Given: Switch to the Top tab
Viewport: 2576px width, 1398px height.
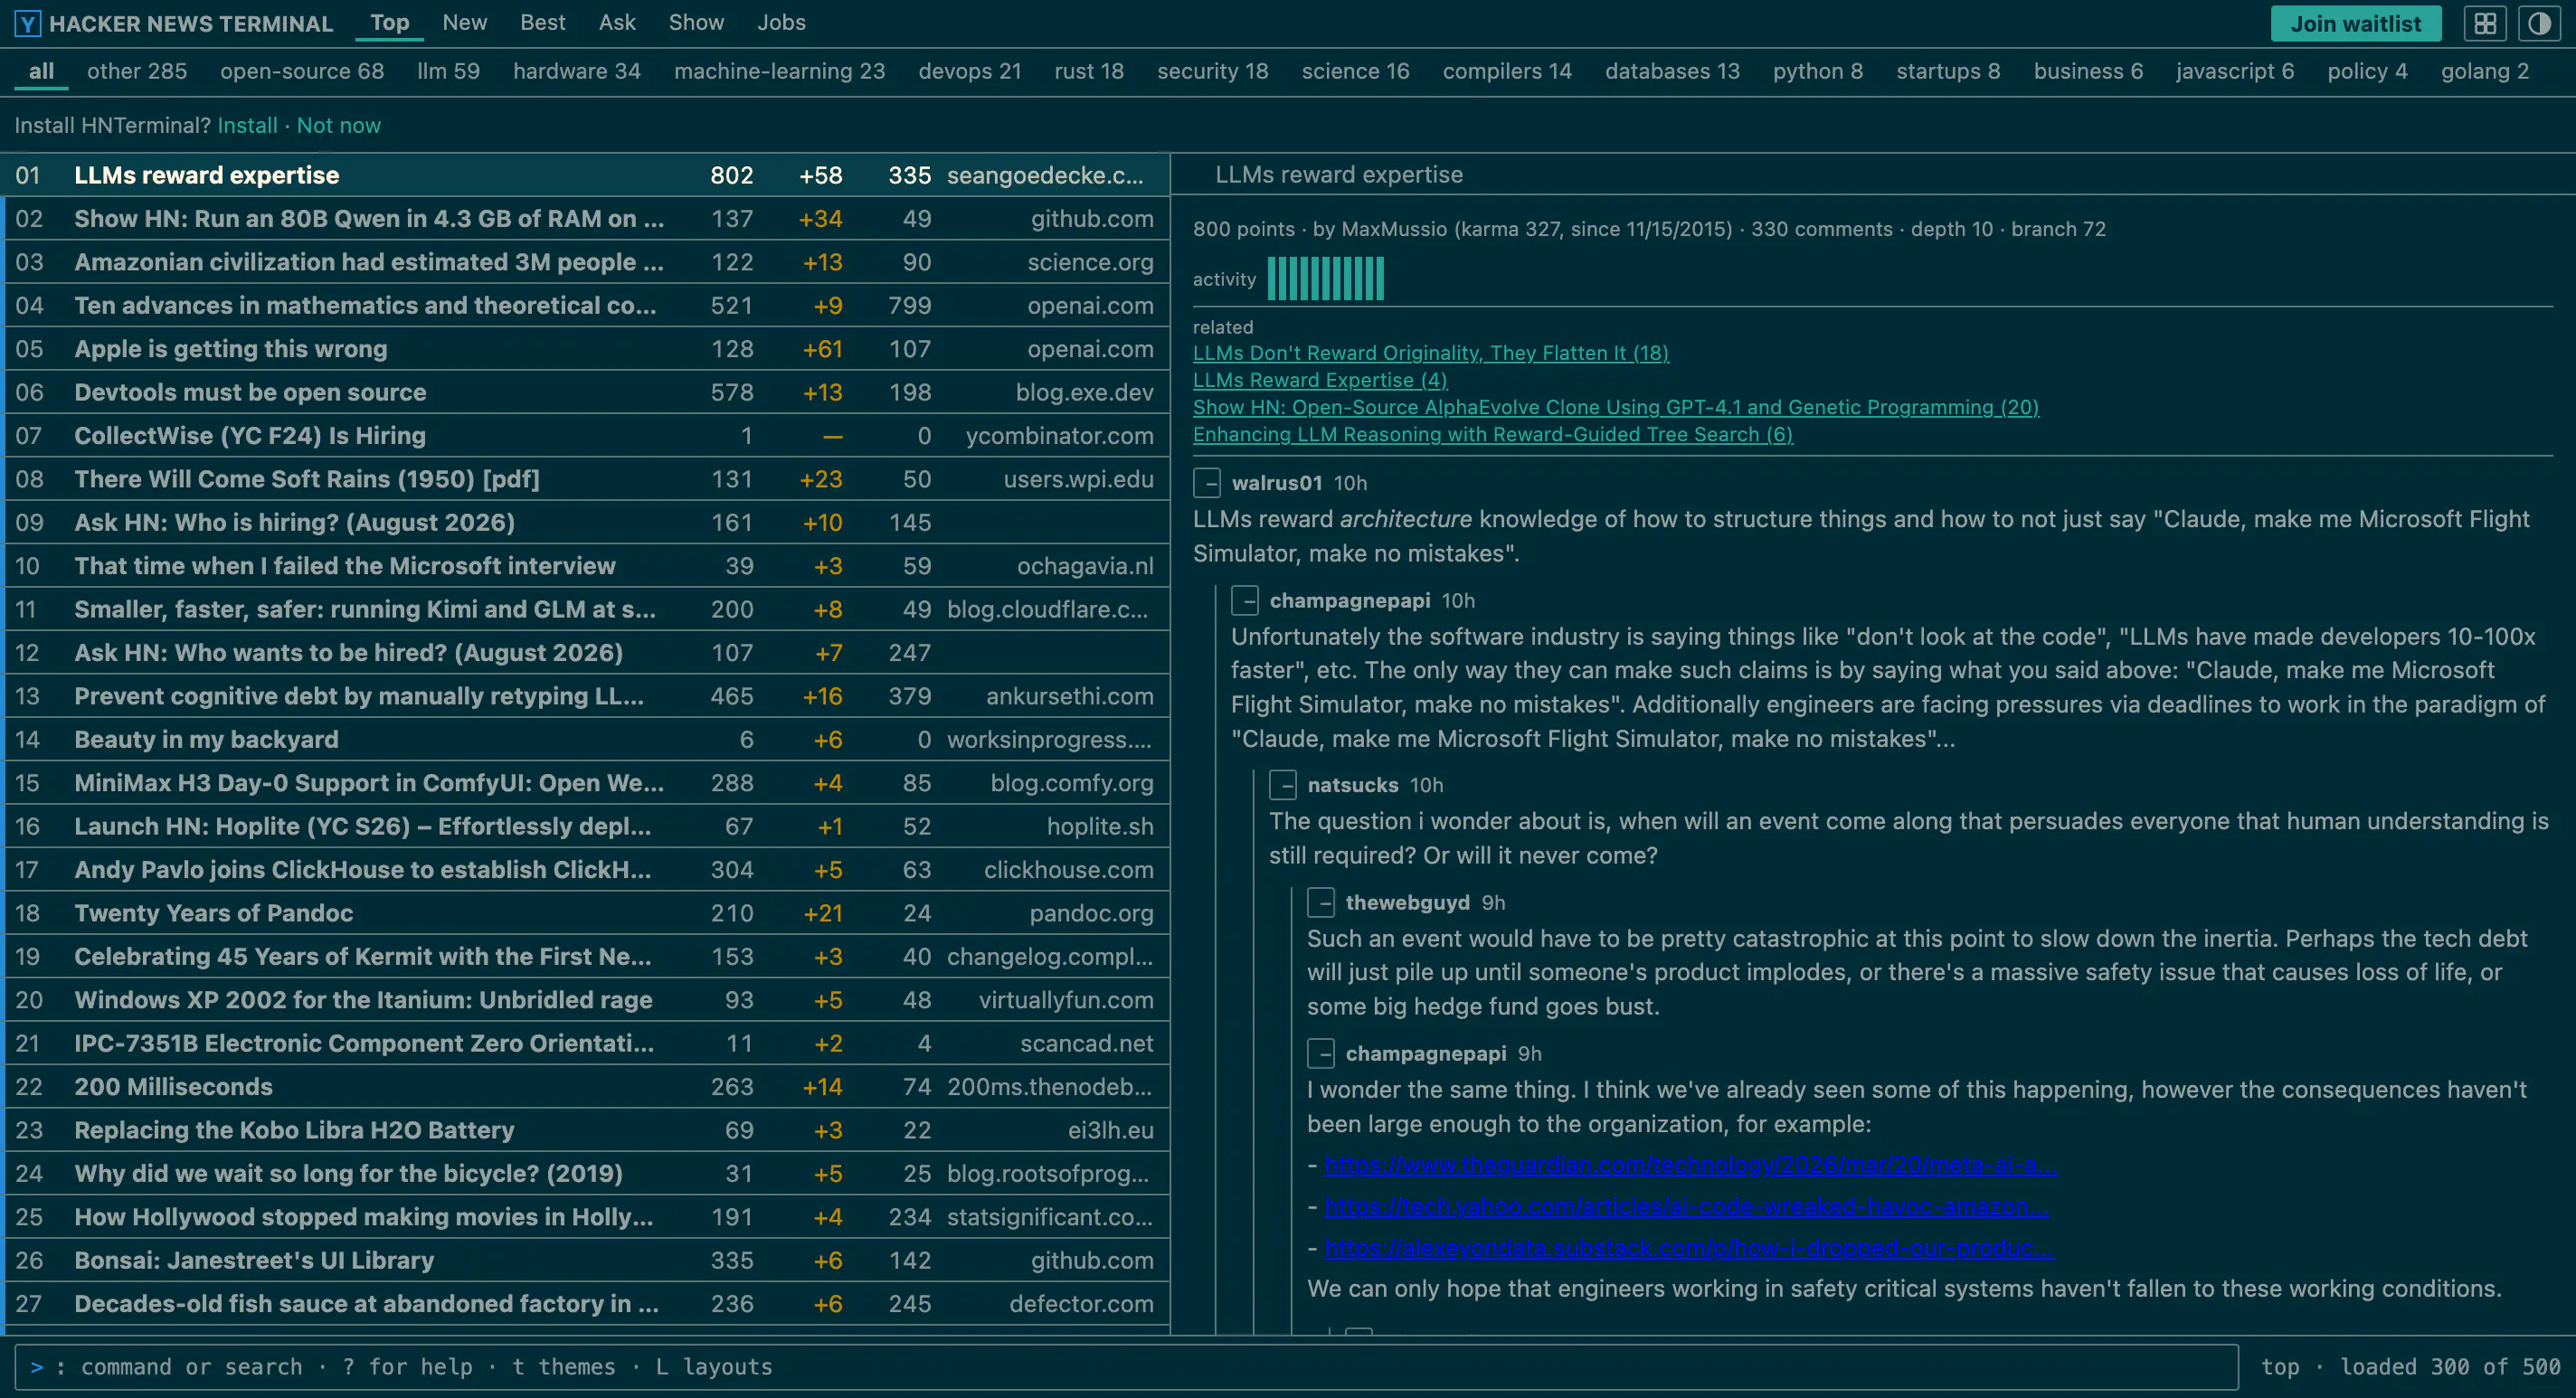Looking at the screenshot, I should click(x=389, y=23).
